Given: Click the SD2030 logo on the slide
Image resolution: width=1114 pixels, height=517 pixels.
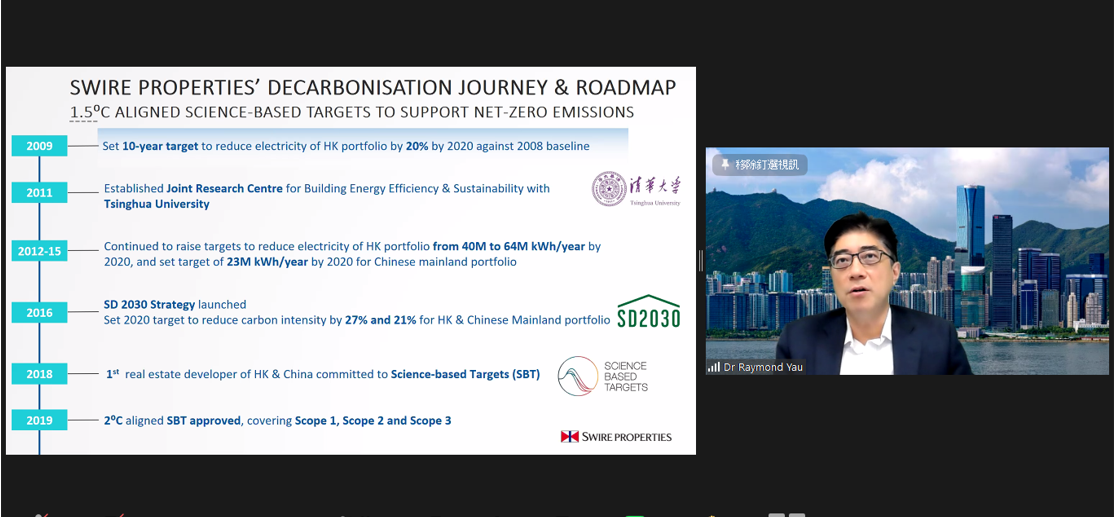Looking at the screenshot, I should 648,311.
